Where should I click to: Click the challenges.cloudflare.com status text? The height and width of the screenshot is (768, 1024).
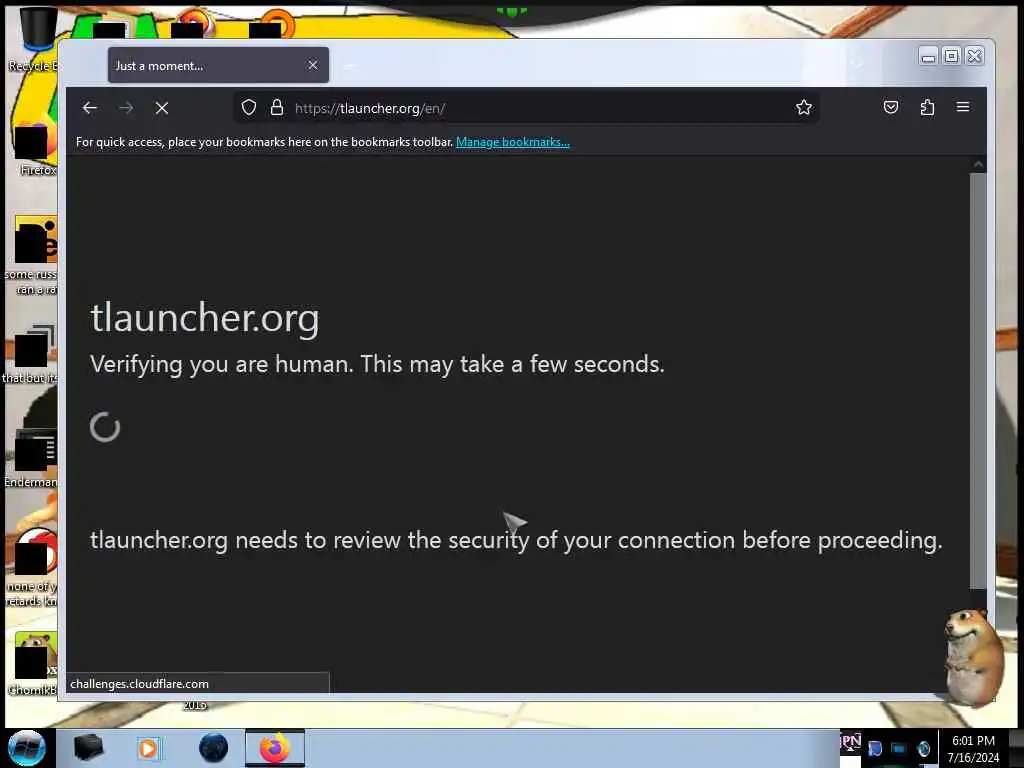coord(140,684)
